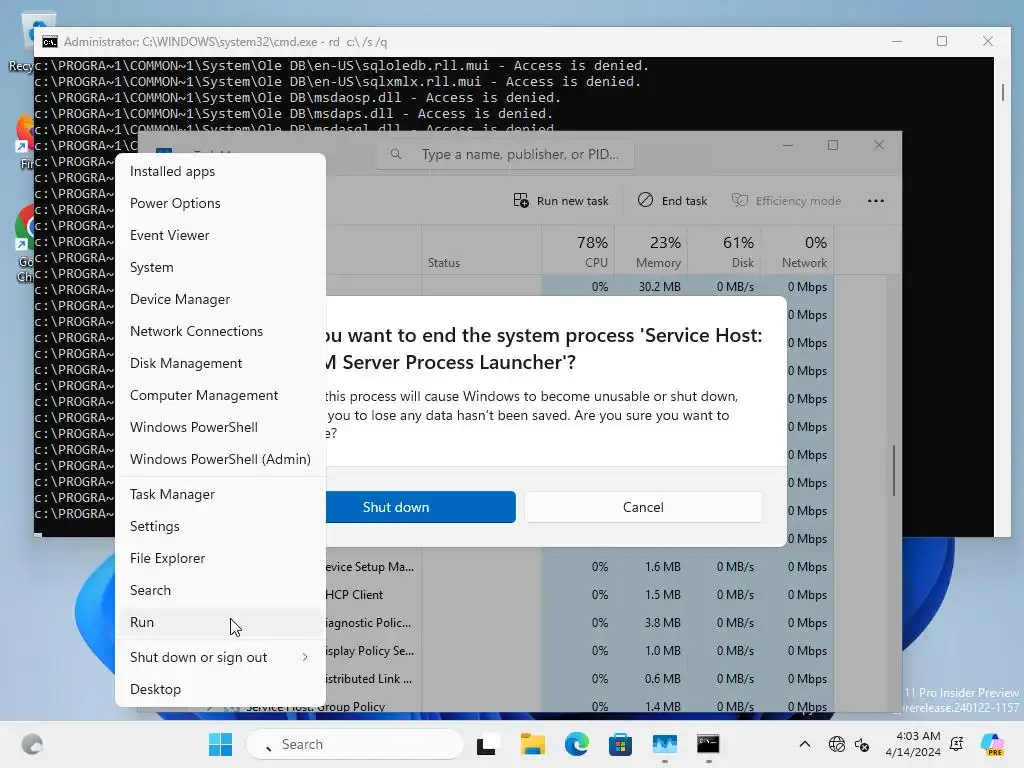Click the widgets icon on taskbar left

32,744
